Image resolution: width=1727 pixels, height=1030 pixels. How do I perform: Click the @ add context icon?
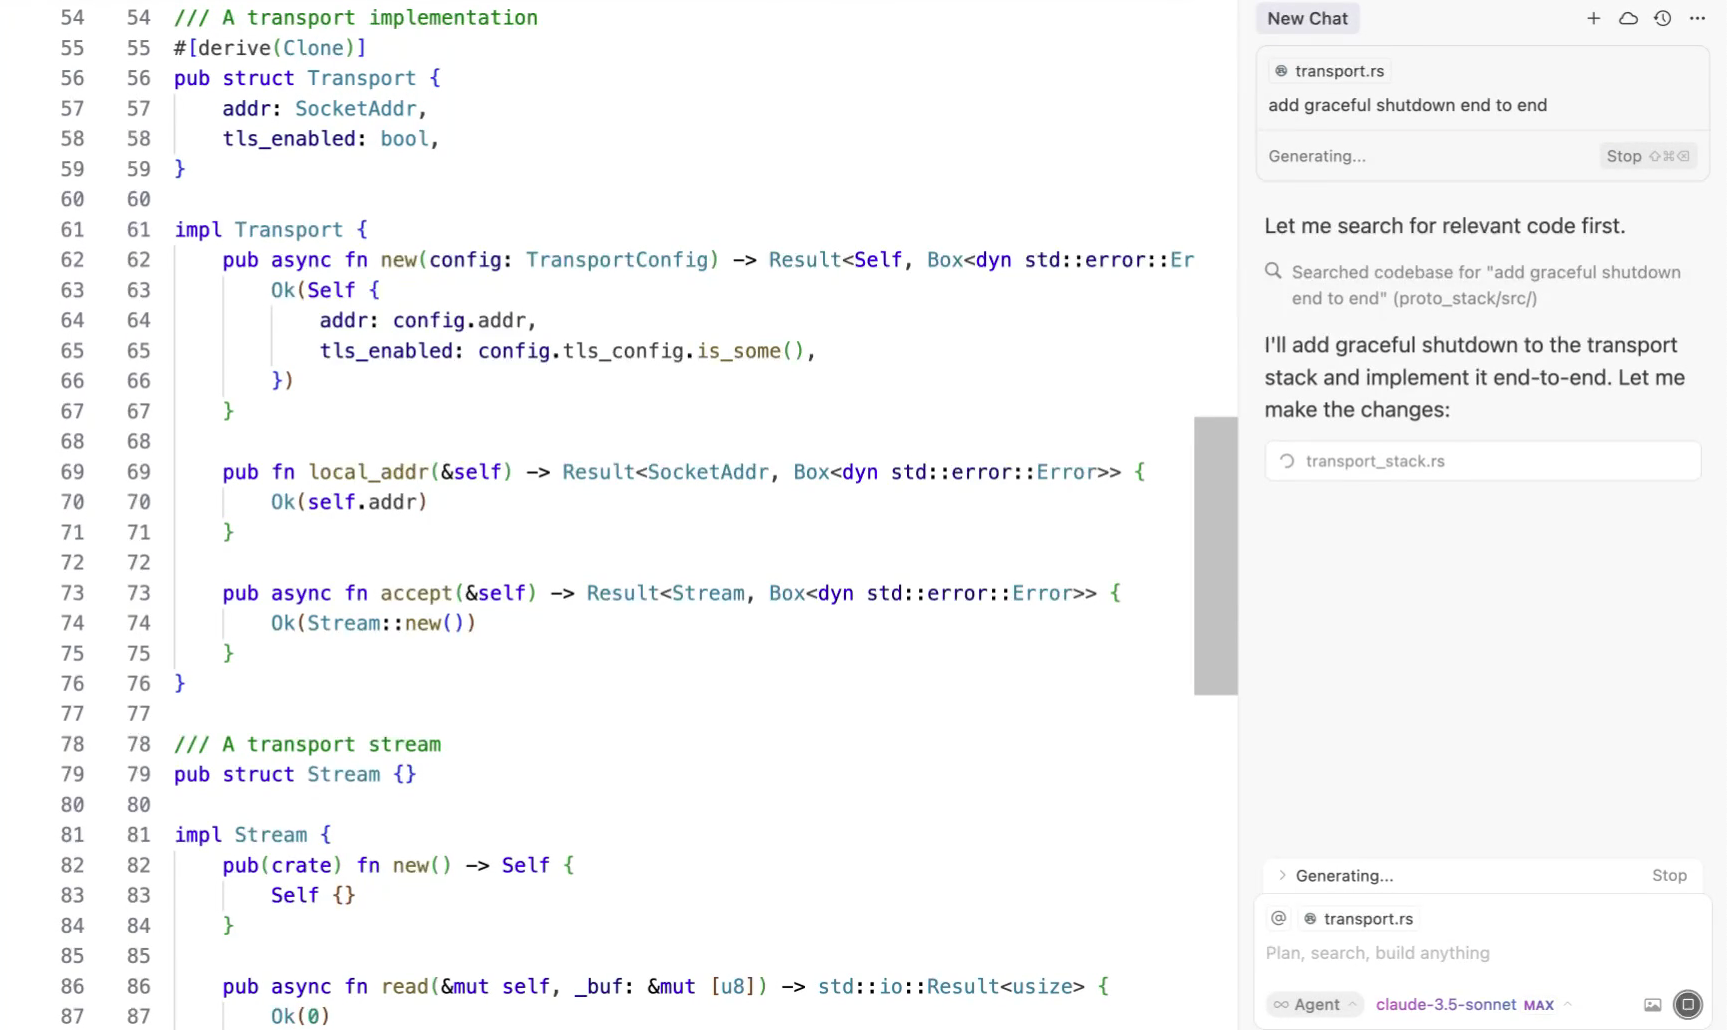[1278, 918]
